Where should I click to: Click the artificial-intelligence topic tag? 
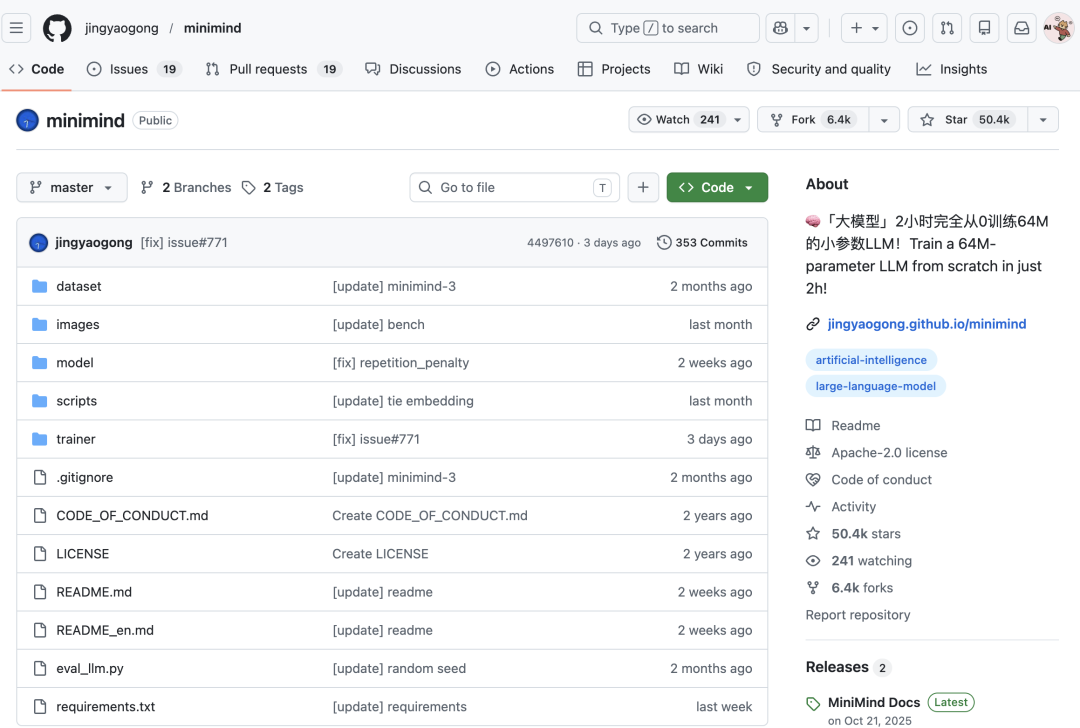[x=871, y=360]
